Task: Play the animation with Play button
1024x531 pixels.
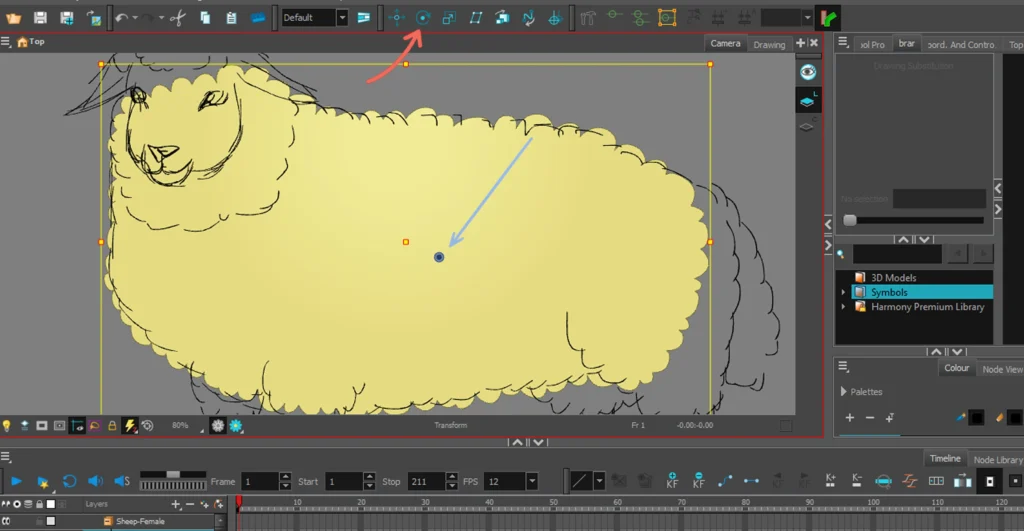Action: (x=16, y=482)
